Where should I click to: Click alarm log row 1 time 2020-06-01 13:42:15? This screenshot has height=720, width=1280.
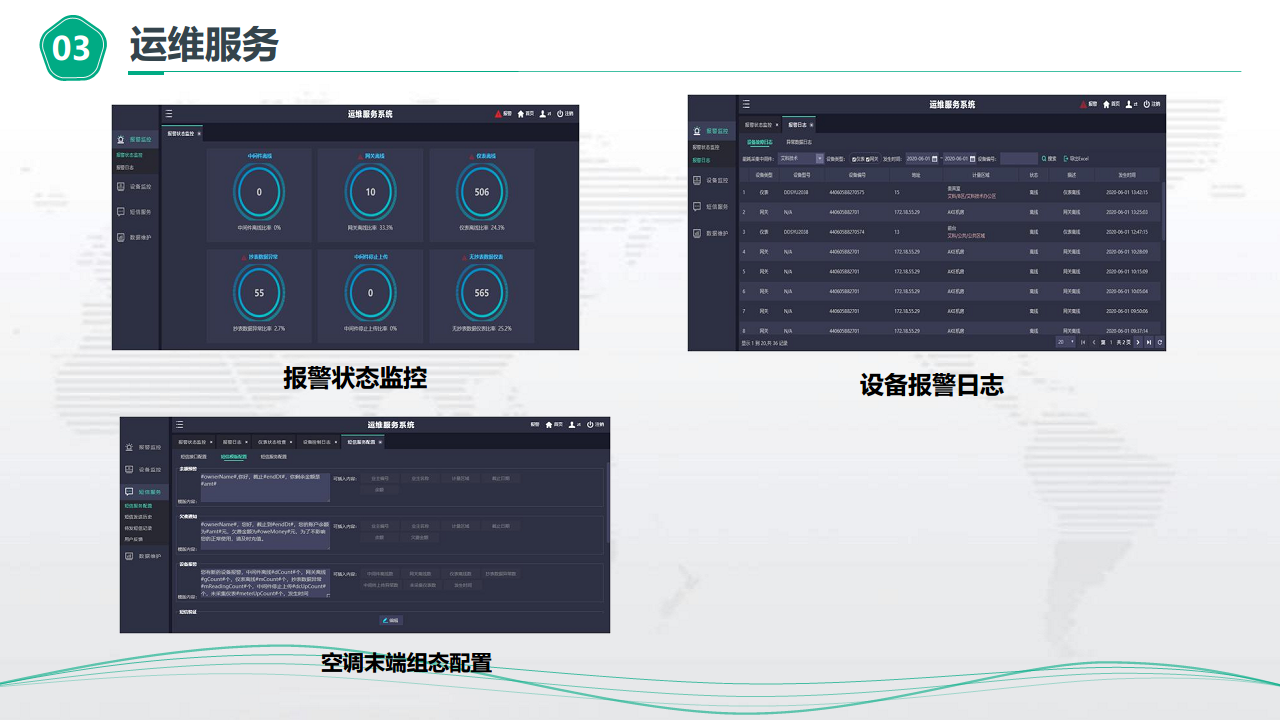1127,192
